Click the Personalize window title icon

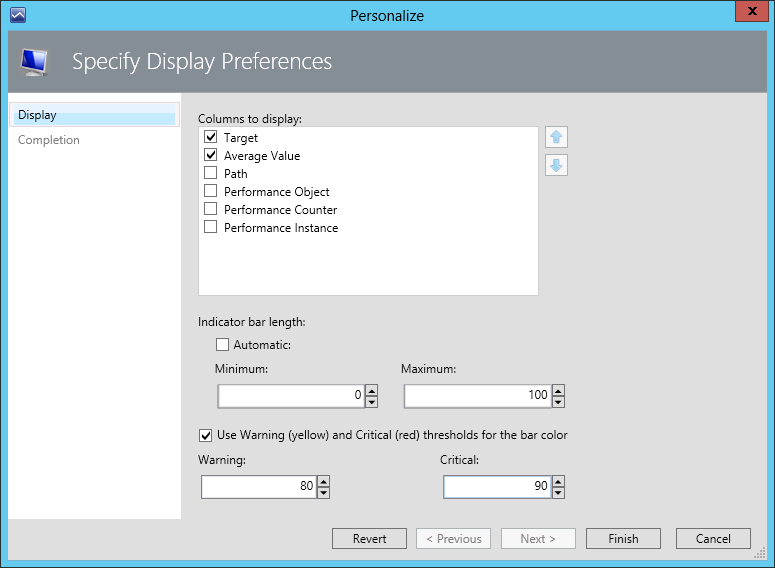[17, 15]
